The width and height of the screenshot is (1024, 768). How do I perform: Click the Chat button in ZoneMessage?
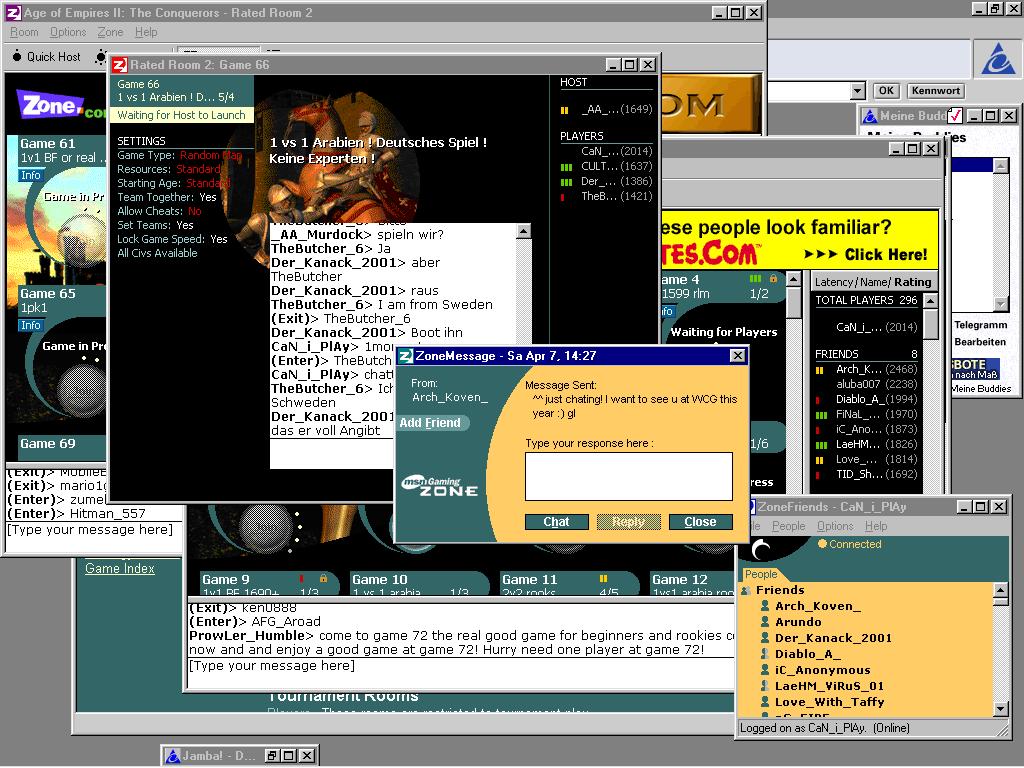coord(556,522)
